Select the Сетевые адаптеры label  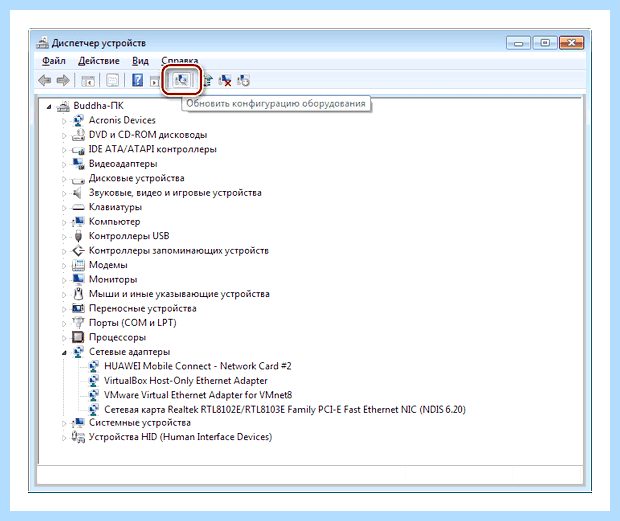click(x=129, y=352)
